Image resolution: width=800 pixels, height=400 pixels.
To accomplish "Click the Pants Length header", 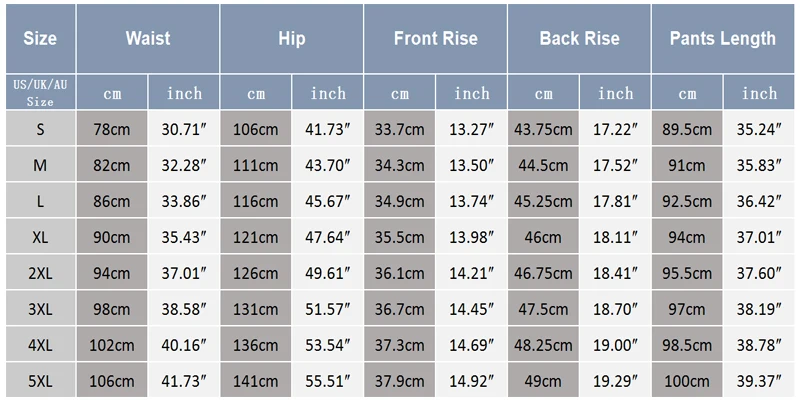I will coord(723,38).
